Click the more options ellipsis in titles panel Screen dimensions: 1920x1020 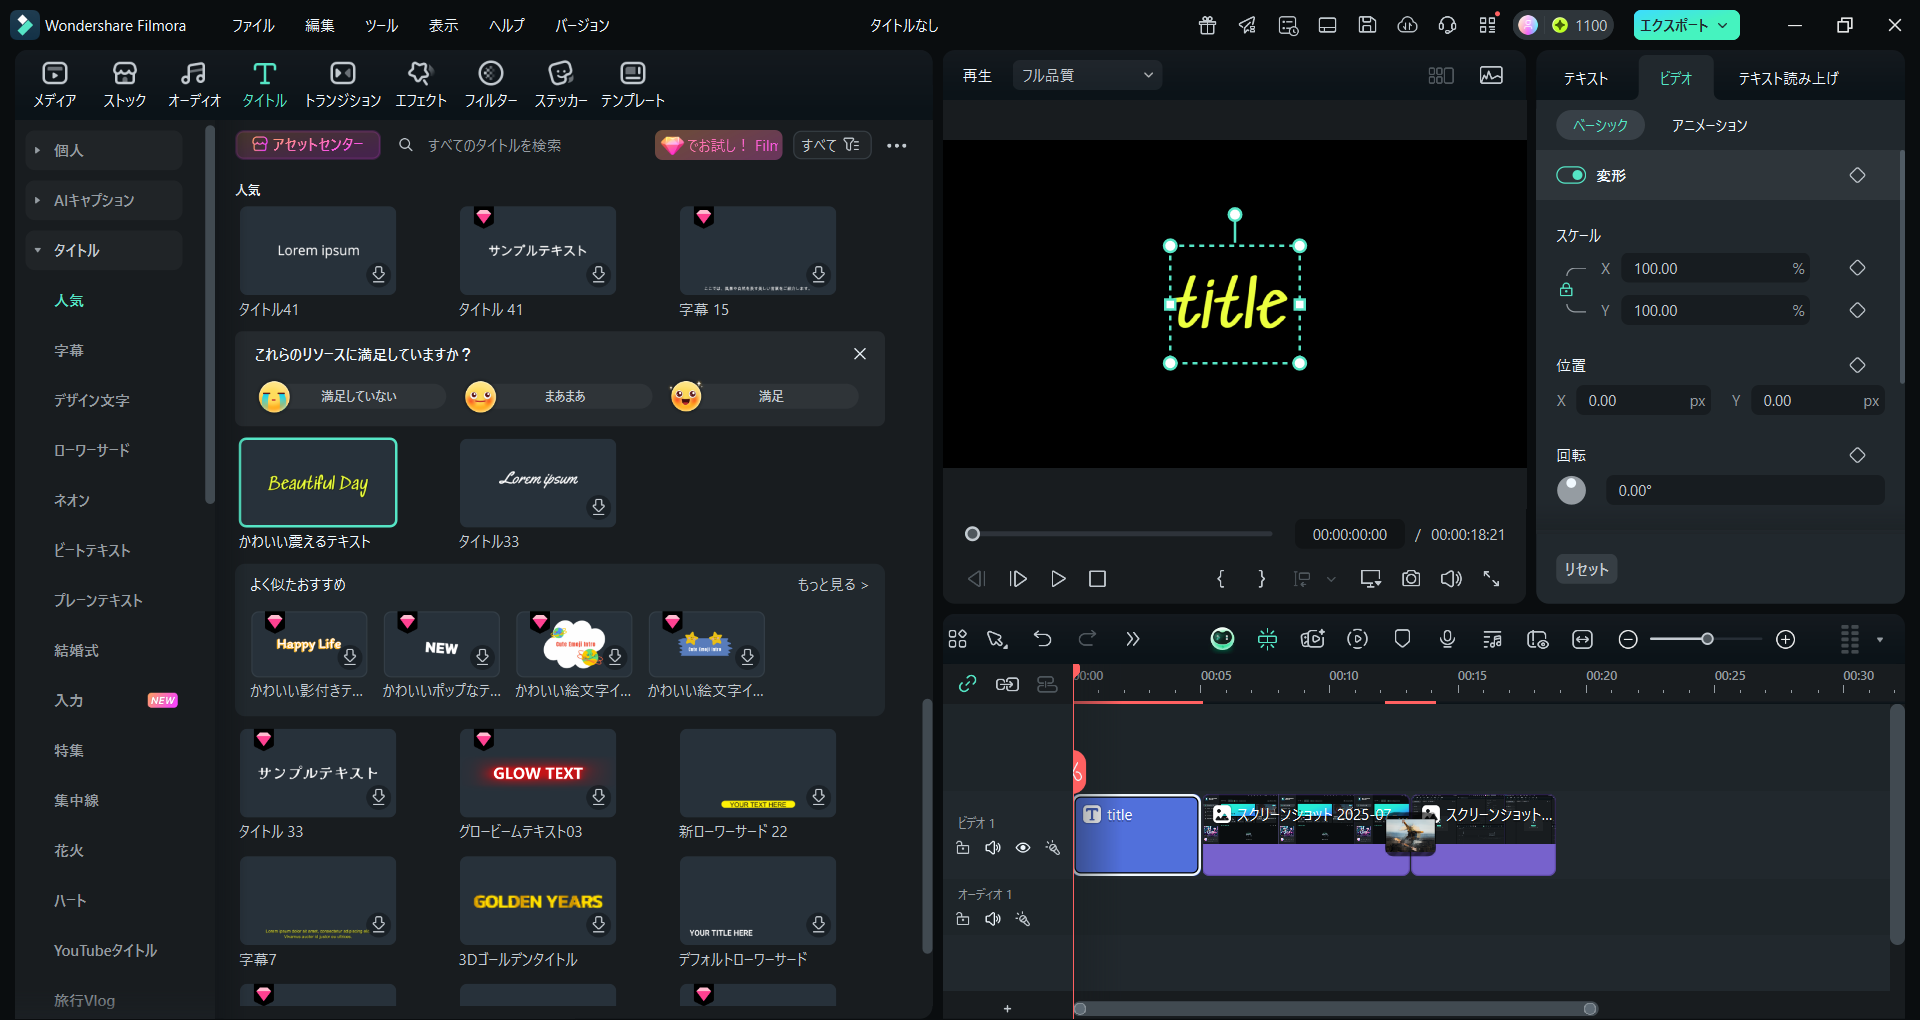(x=897, y=146)
